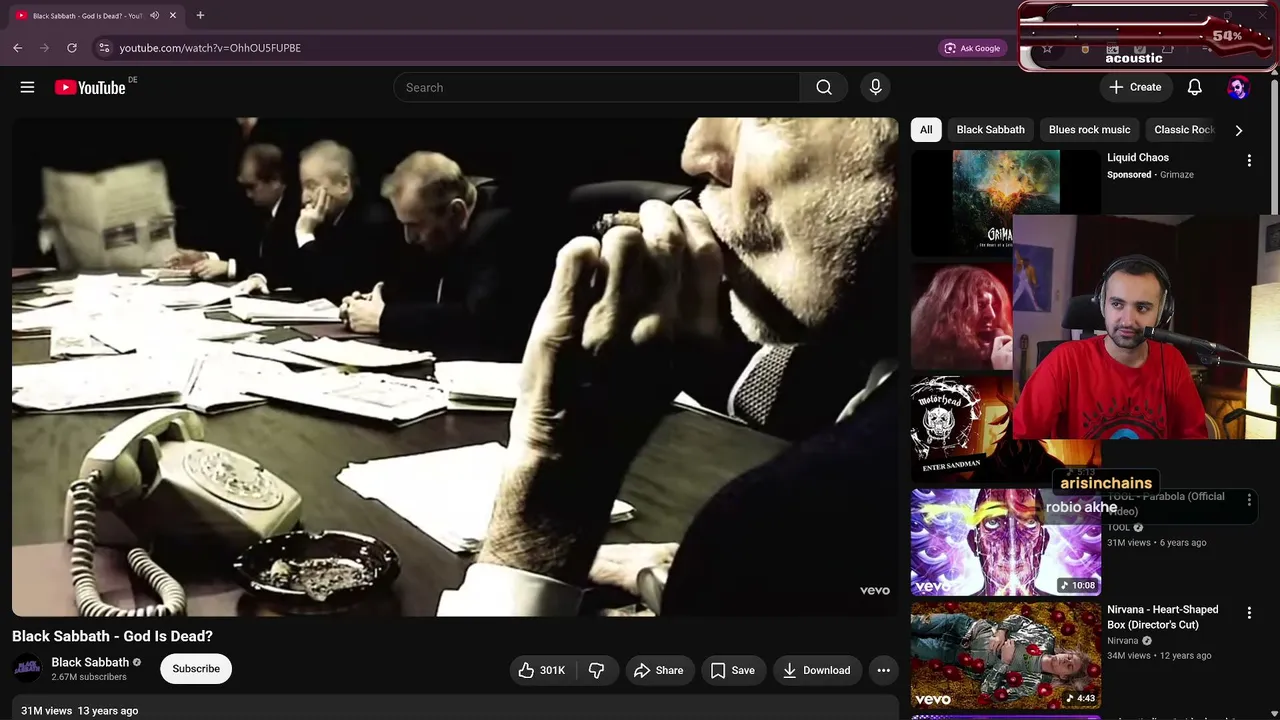Open the account avatar menu
This screenshot has width=1280, height=720.
1238,87
